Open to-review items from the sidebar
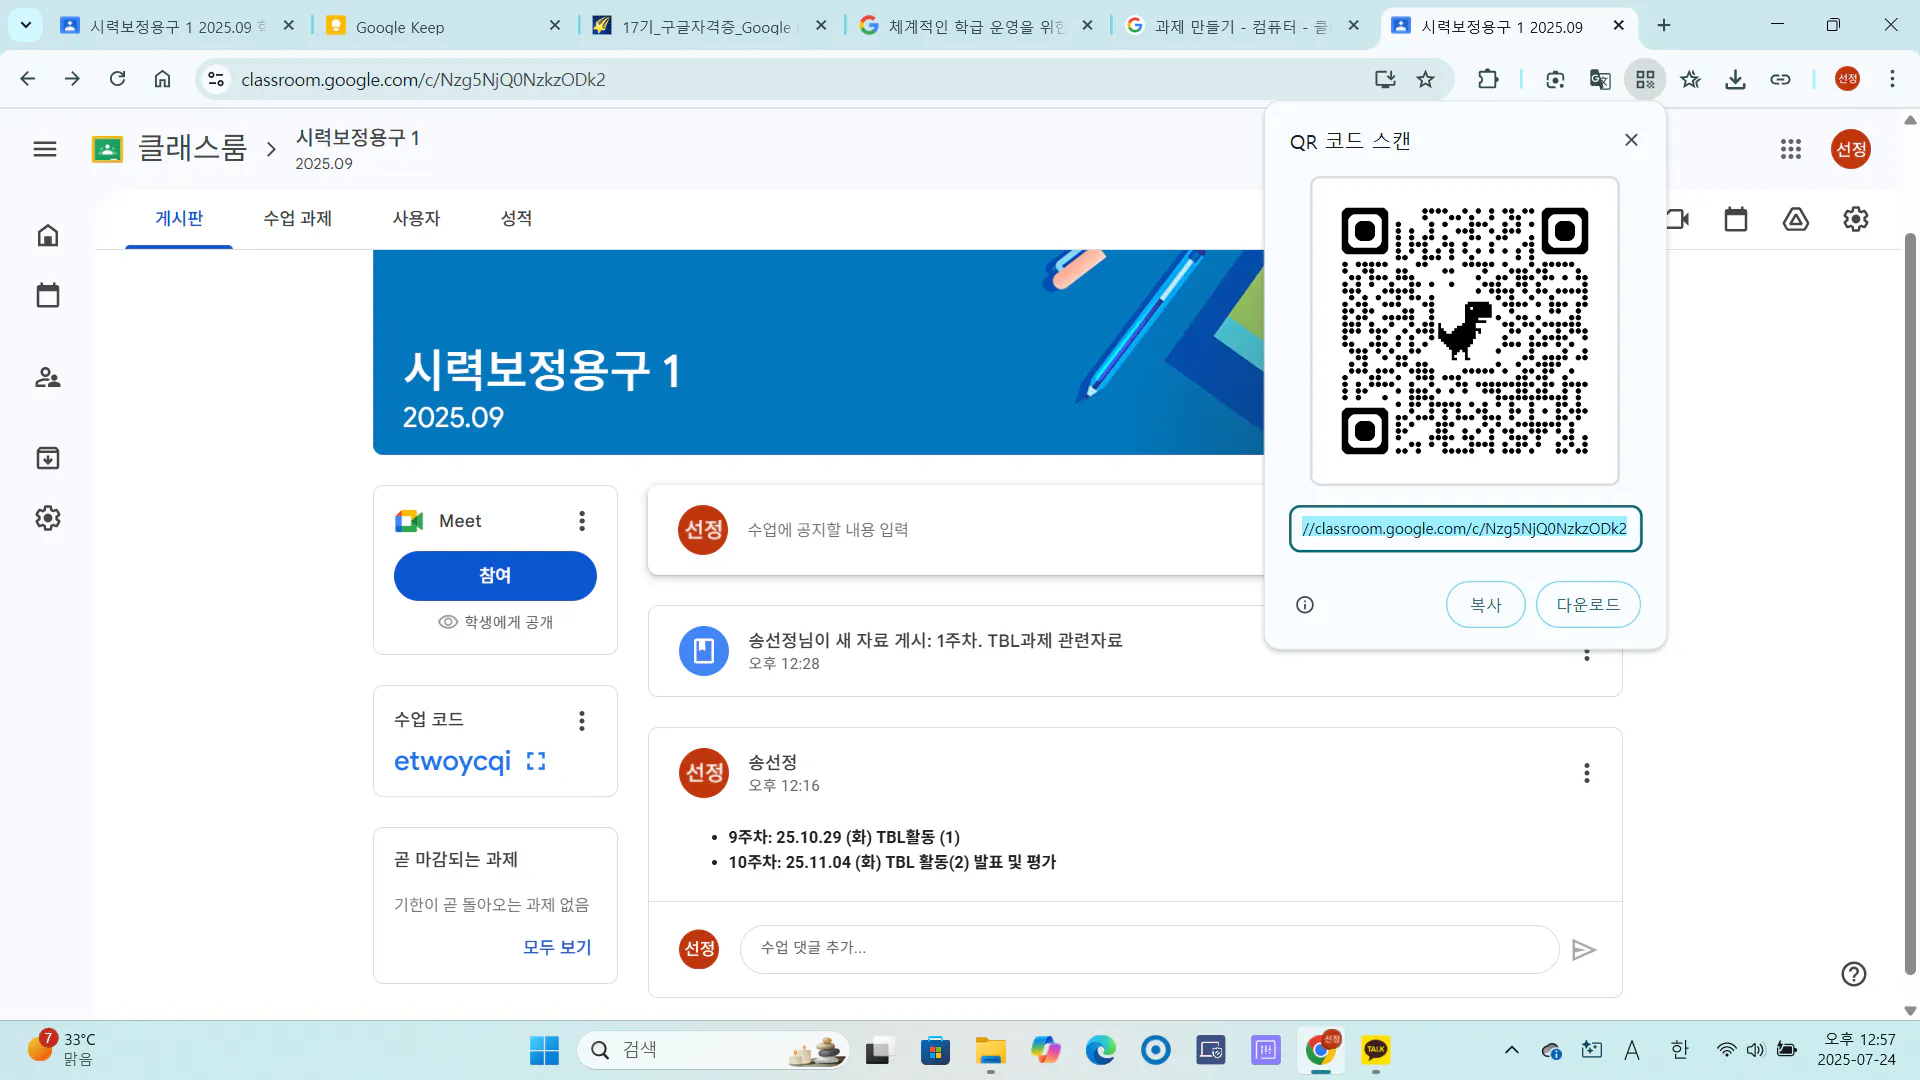1920x1080 pixels. tap(47, 458)
